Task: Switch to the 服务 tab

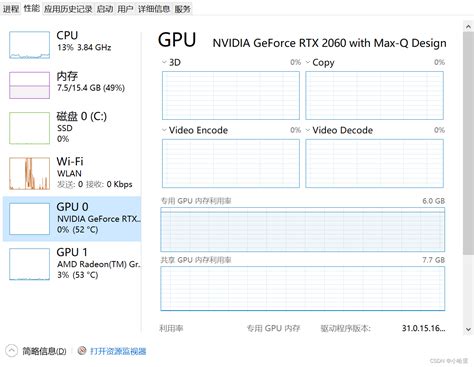Action: pyautogui.click(x=183, y=9)
